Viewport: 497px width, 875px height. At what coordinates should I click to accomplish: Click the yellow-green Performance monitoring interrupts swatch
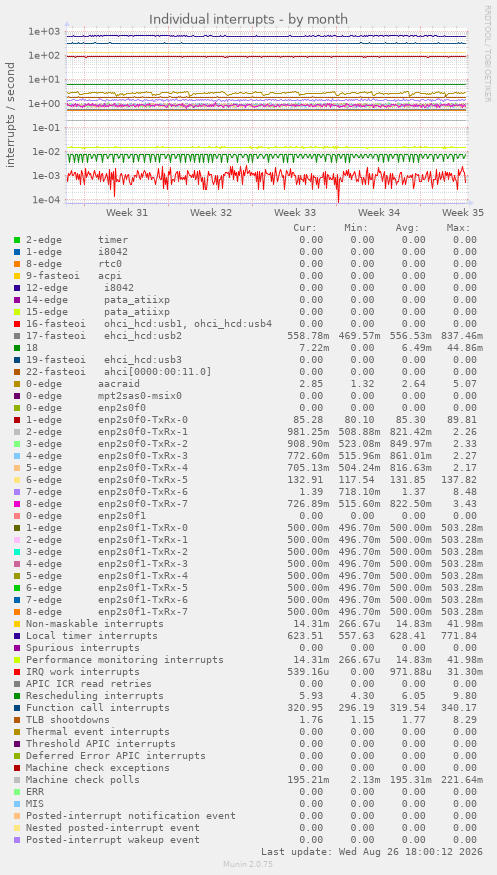pos(17,660)
